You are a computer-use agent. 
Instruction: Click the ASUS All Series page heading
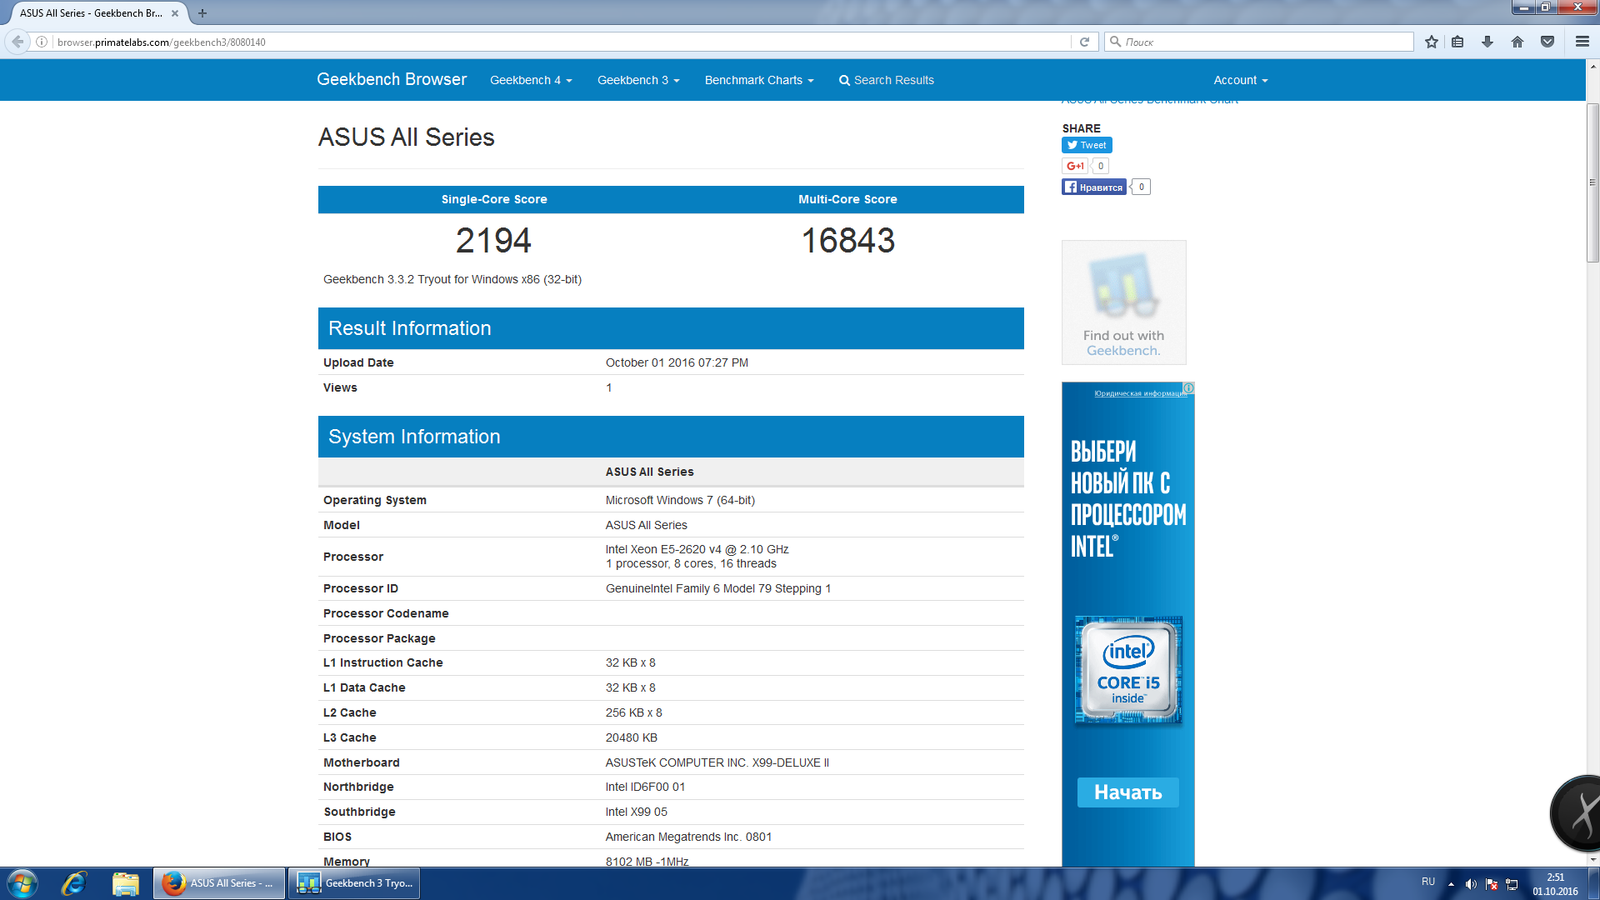pyautogui.click(x=406, y=137)
